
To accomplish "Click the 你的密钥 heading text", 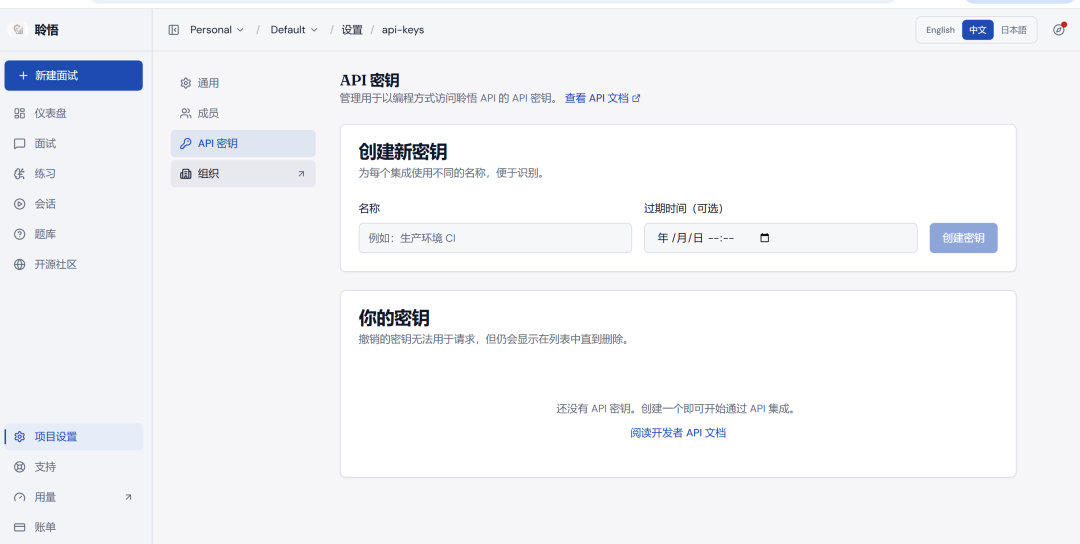I will [x=394, y=317].
